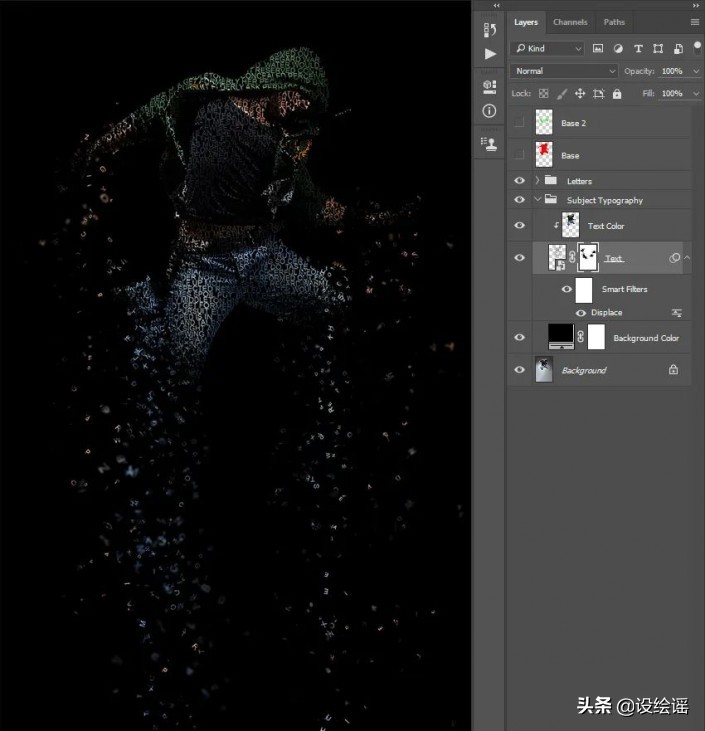
Task: Click the Background Color black fill swatch
Action: click(561, 337)
